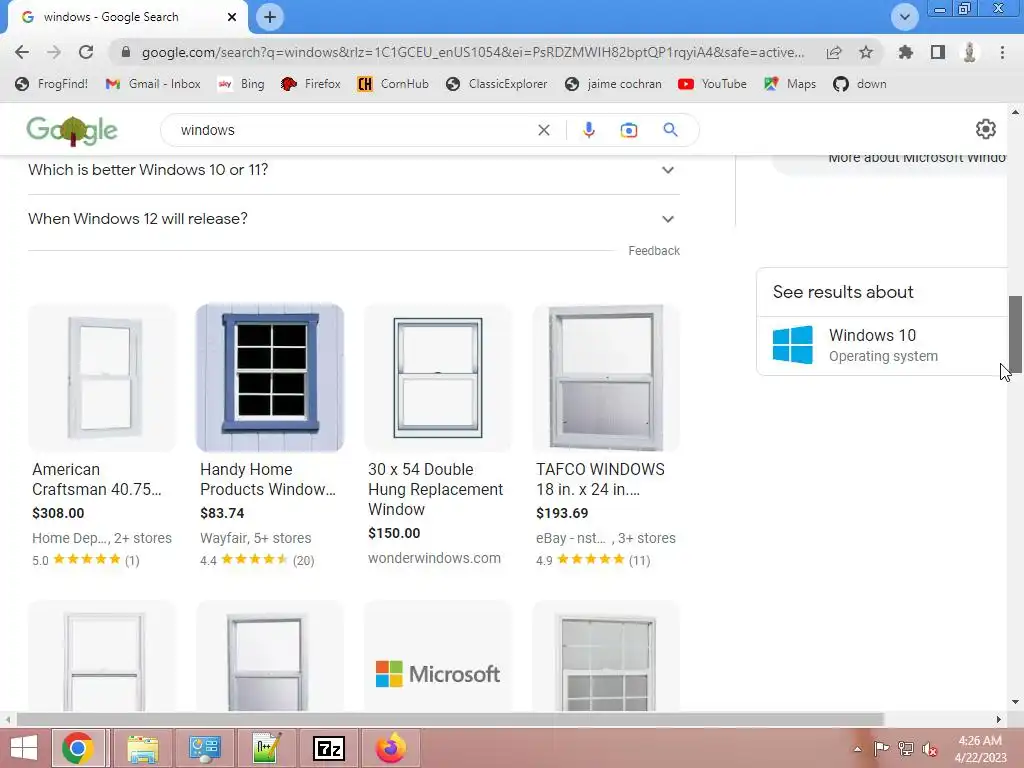Open the Windows Start button
This screenshot has height=768, width=1024.
24,748
